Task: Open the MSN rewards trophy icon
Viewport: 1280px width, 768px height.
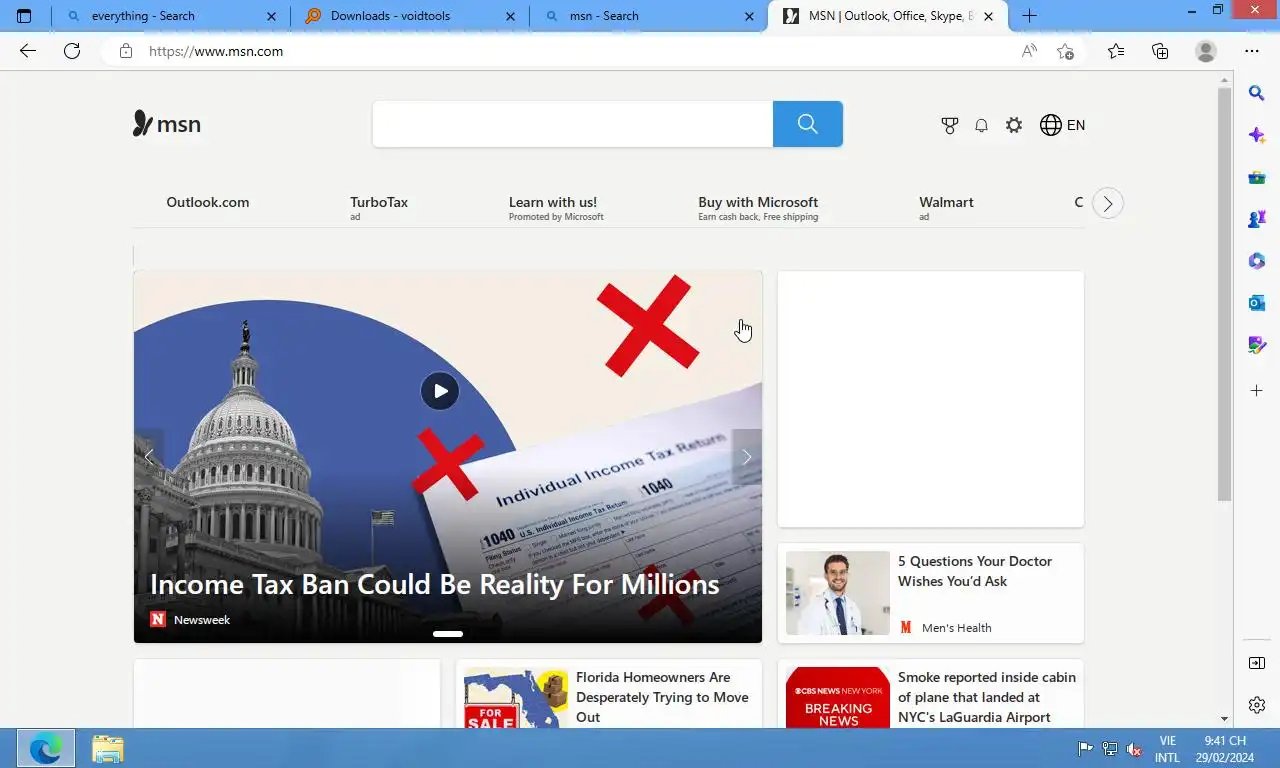Action: 950,125
